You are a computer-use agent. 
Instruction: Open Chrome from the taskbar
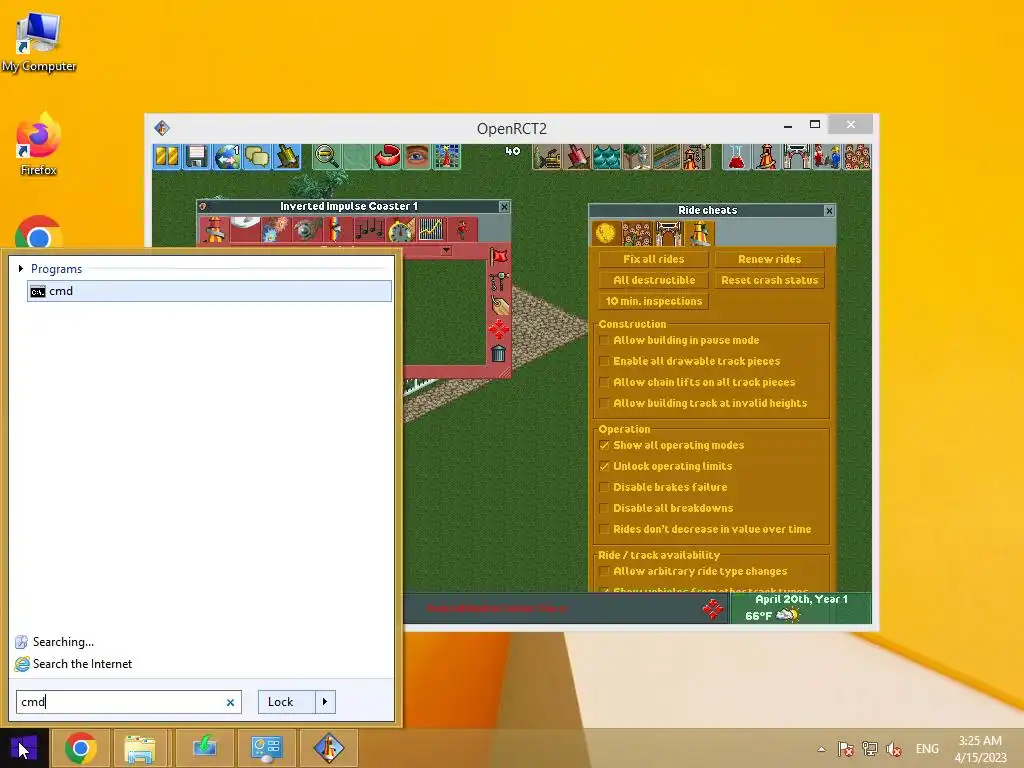80,748
